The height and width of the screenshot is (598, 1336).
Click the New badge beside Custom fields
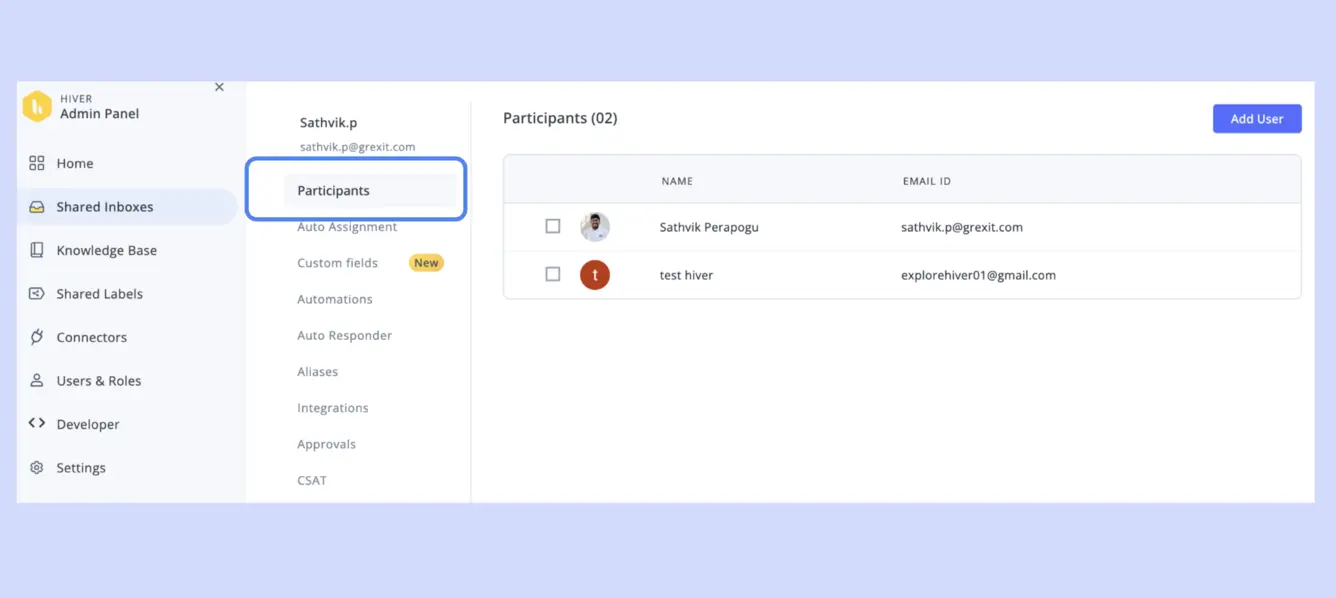[426, 263]
